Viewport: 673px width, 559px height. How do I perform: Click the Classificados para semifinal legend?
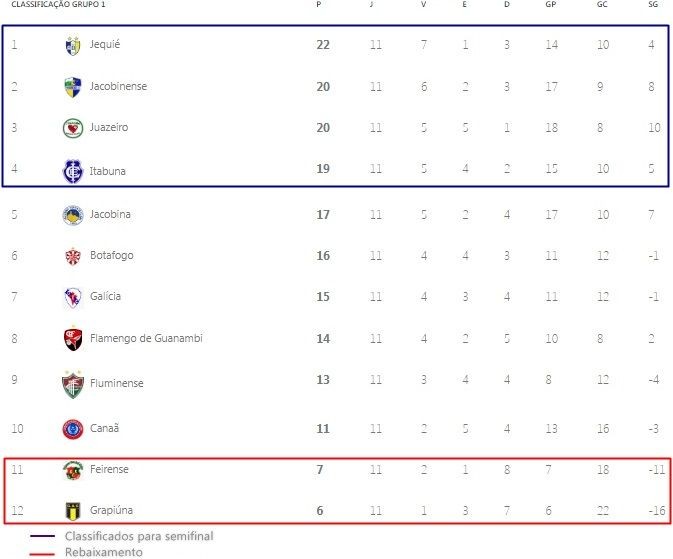tap(139, 536)
